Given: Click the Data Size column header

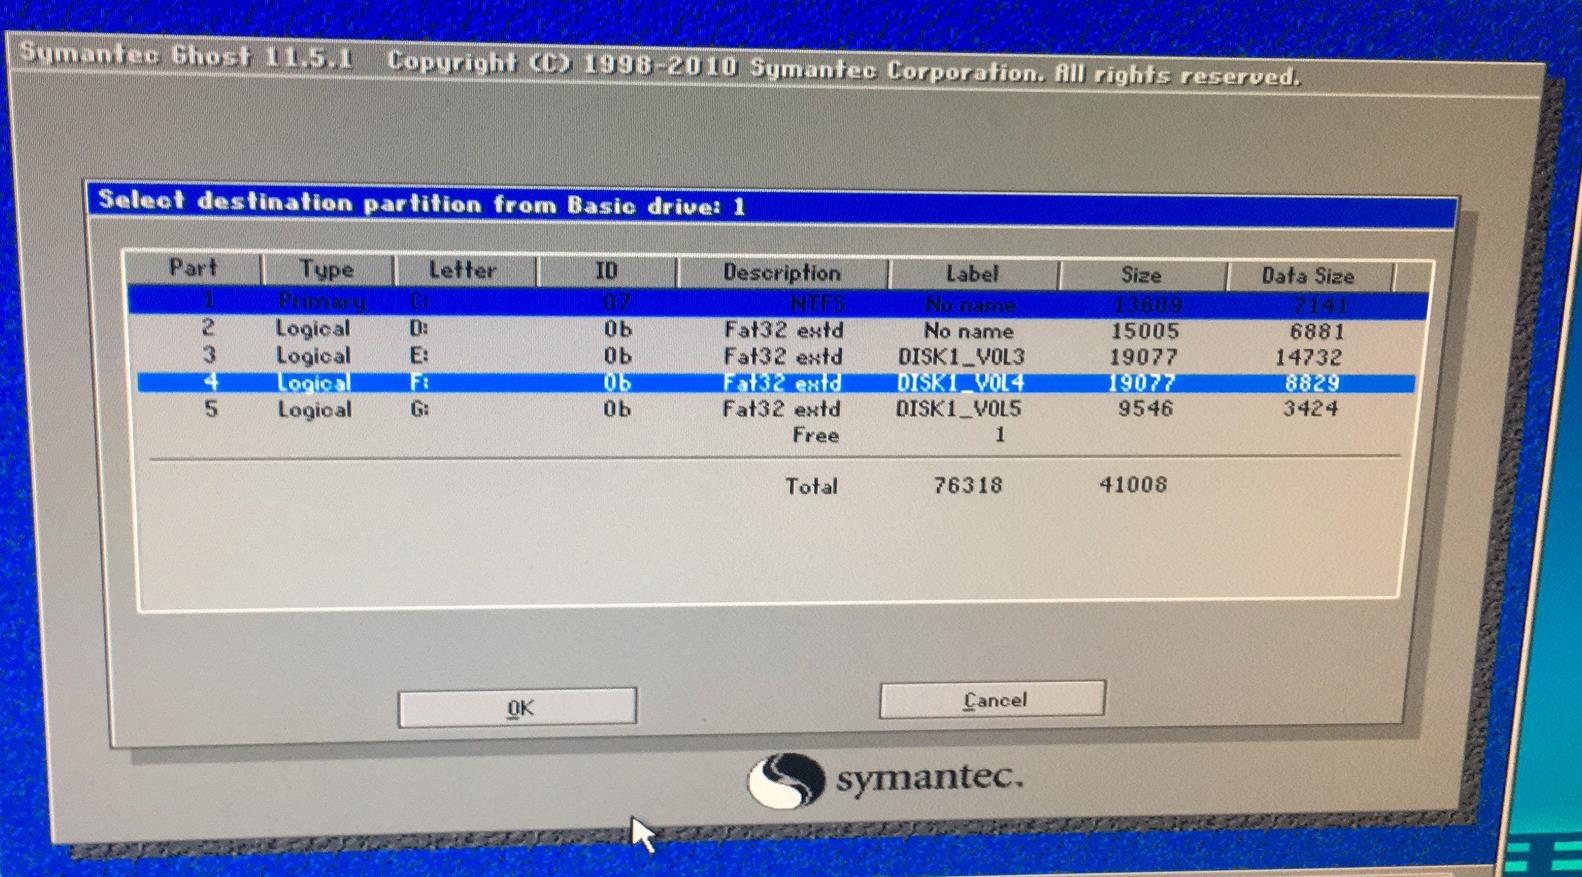Looking at the screenshot, I should click(1308, 276).
